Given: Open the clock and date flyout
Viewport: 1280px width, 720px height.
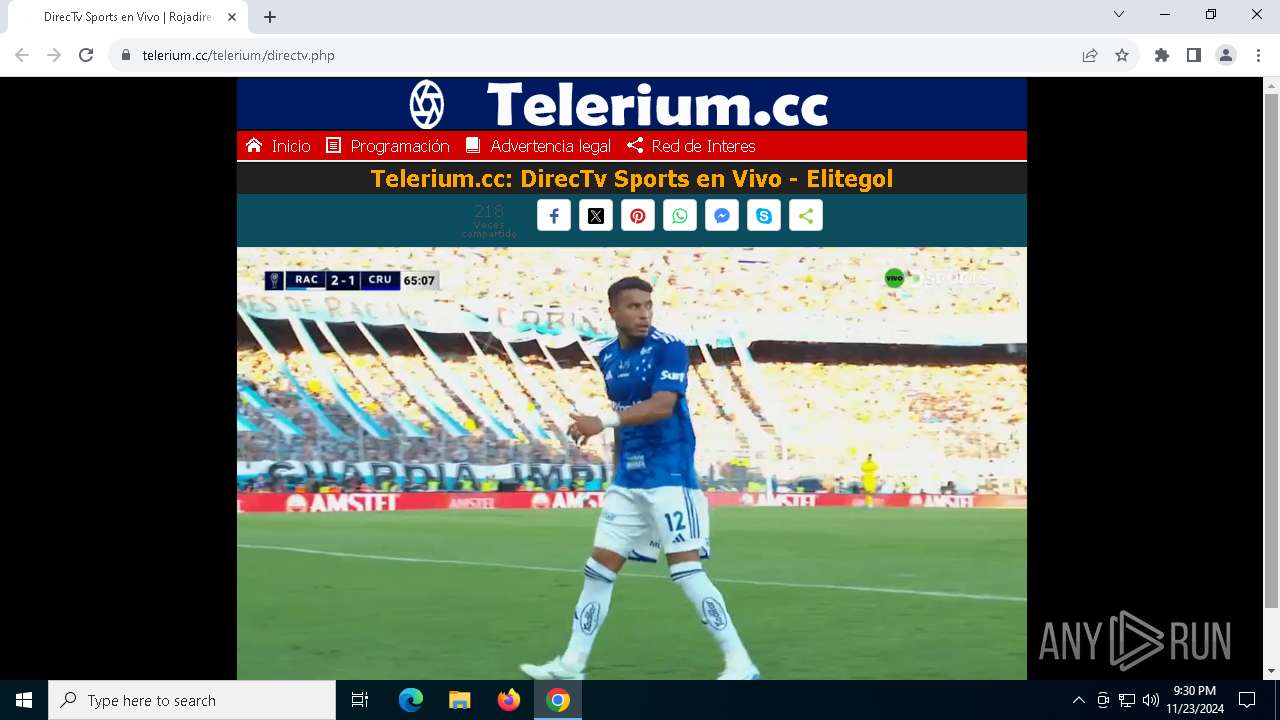Looking at the screenshot, I should tap(1195, 700).
